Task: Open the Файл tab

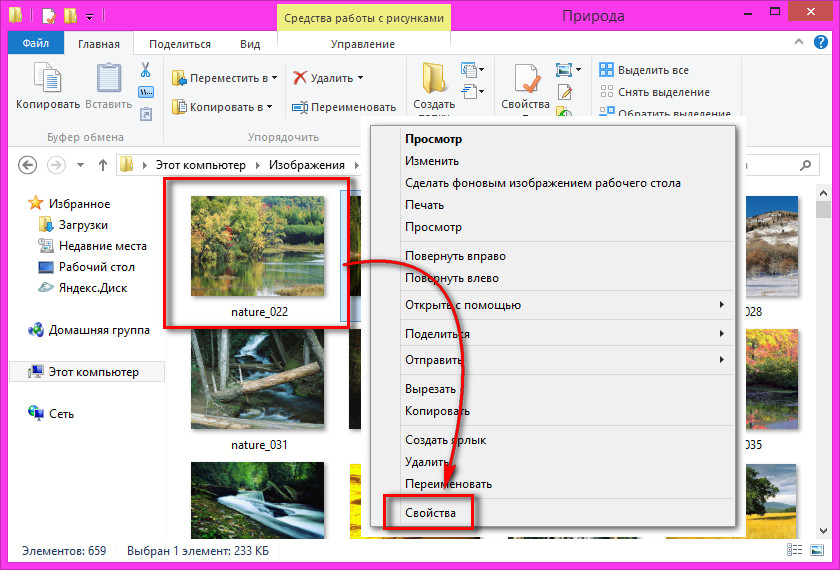Action: (36, 43)
